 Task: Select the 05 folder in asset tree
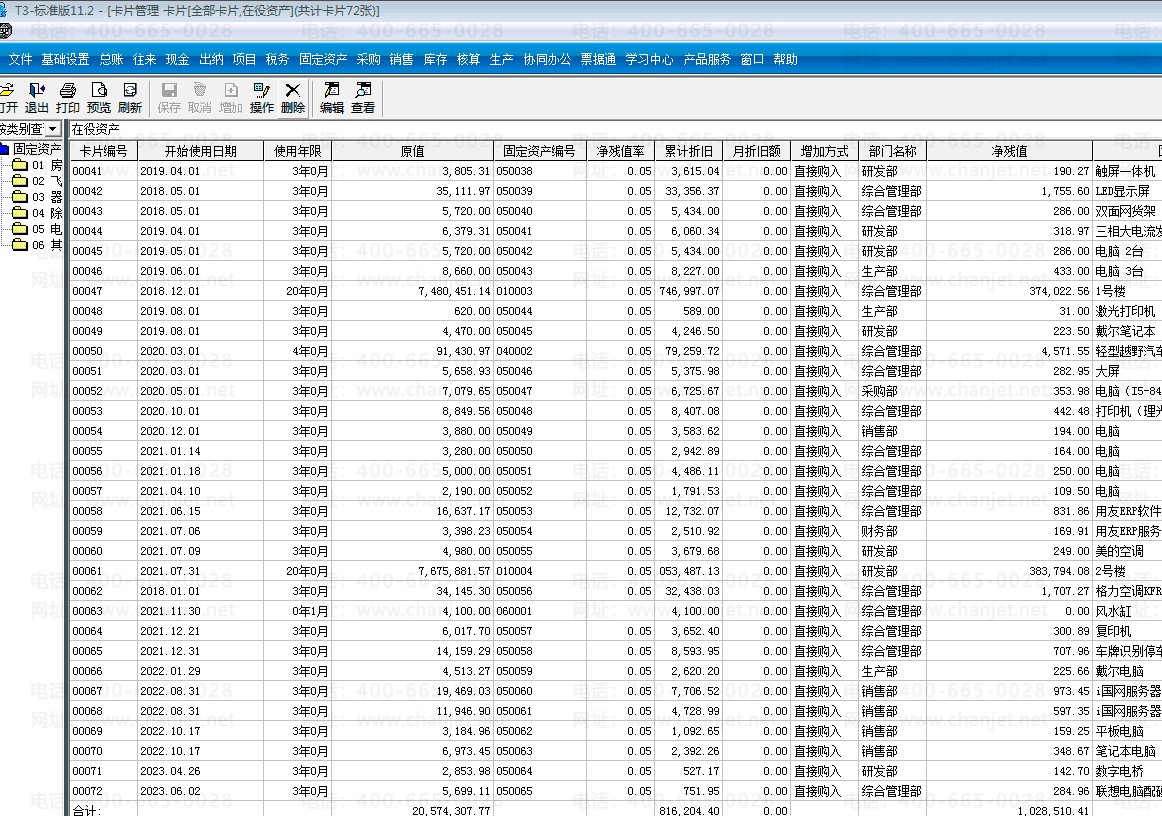click(37, 229)
